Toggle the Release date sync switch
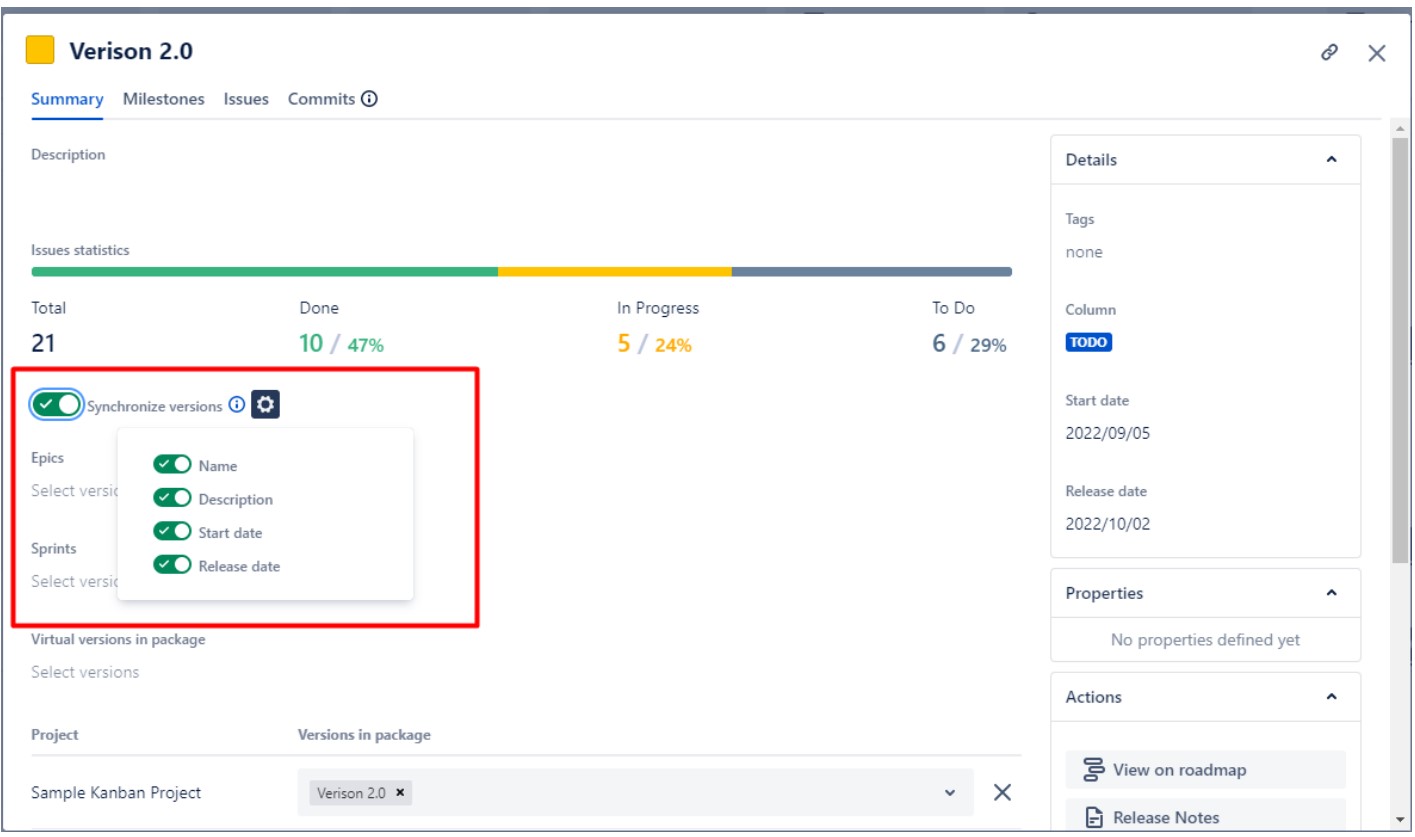Viewport: 1415px width, 837px height. pos(172,565)
